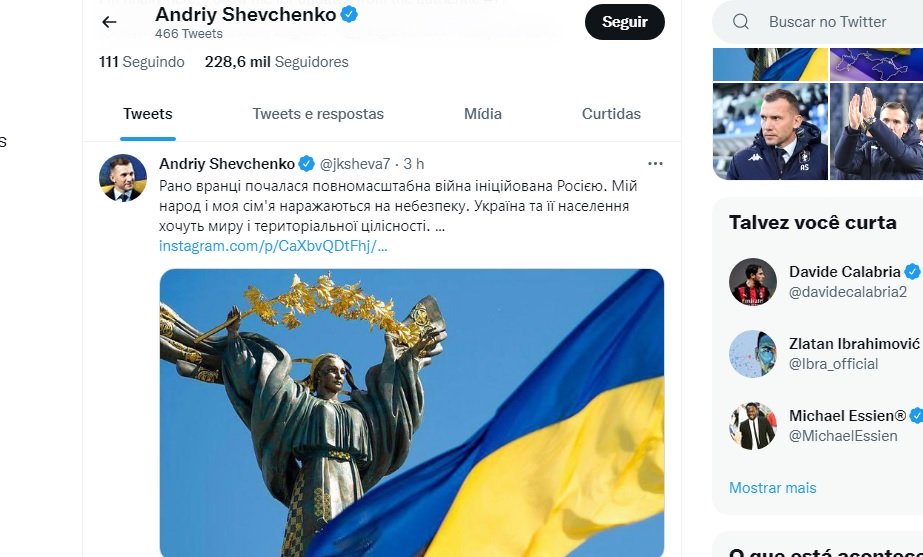The height and width of the screenshot is (557, 923).
Task: Click Mostrar mais suggestions link
Action: click(x=772, y=488)
